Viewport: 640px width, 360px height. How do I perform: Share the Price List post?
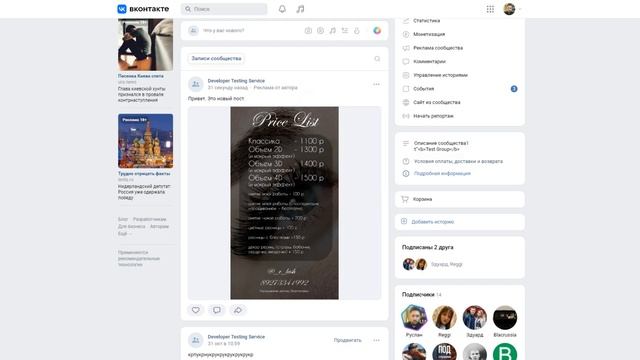click(x=238, y=310)
